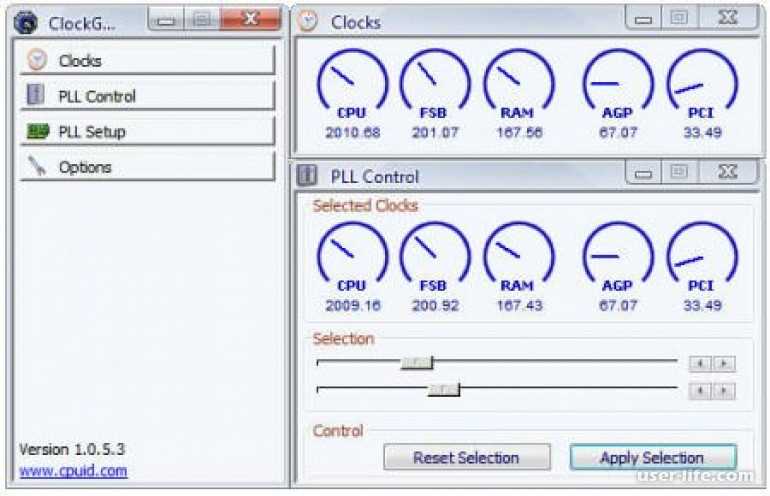Click the clock icon beside Clocks button
Image resolution: width=770 pixels, height=496 pixels.
point(37,60)
